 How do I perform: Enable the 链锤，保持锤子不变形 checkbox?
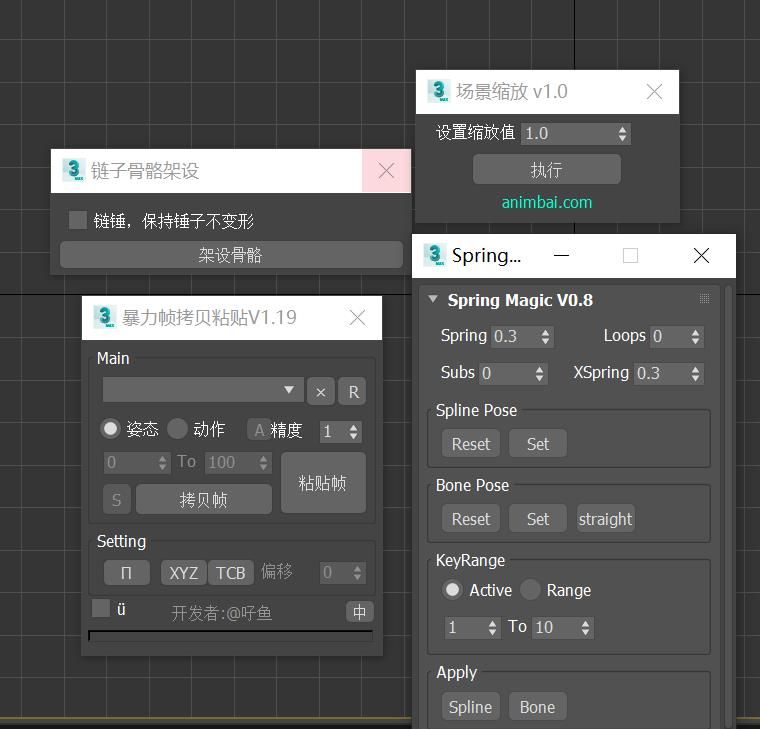click(78, 220)
